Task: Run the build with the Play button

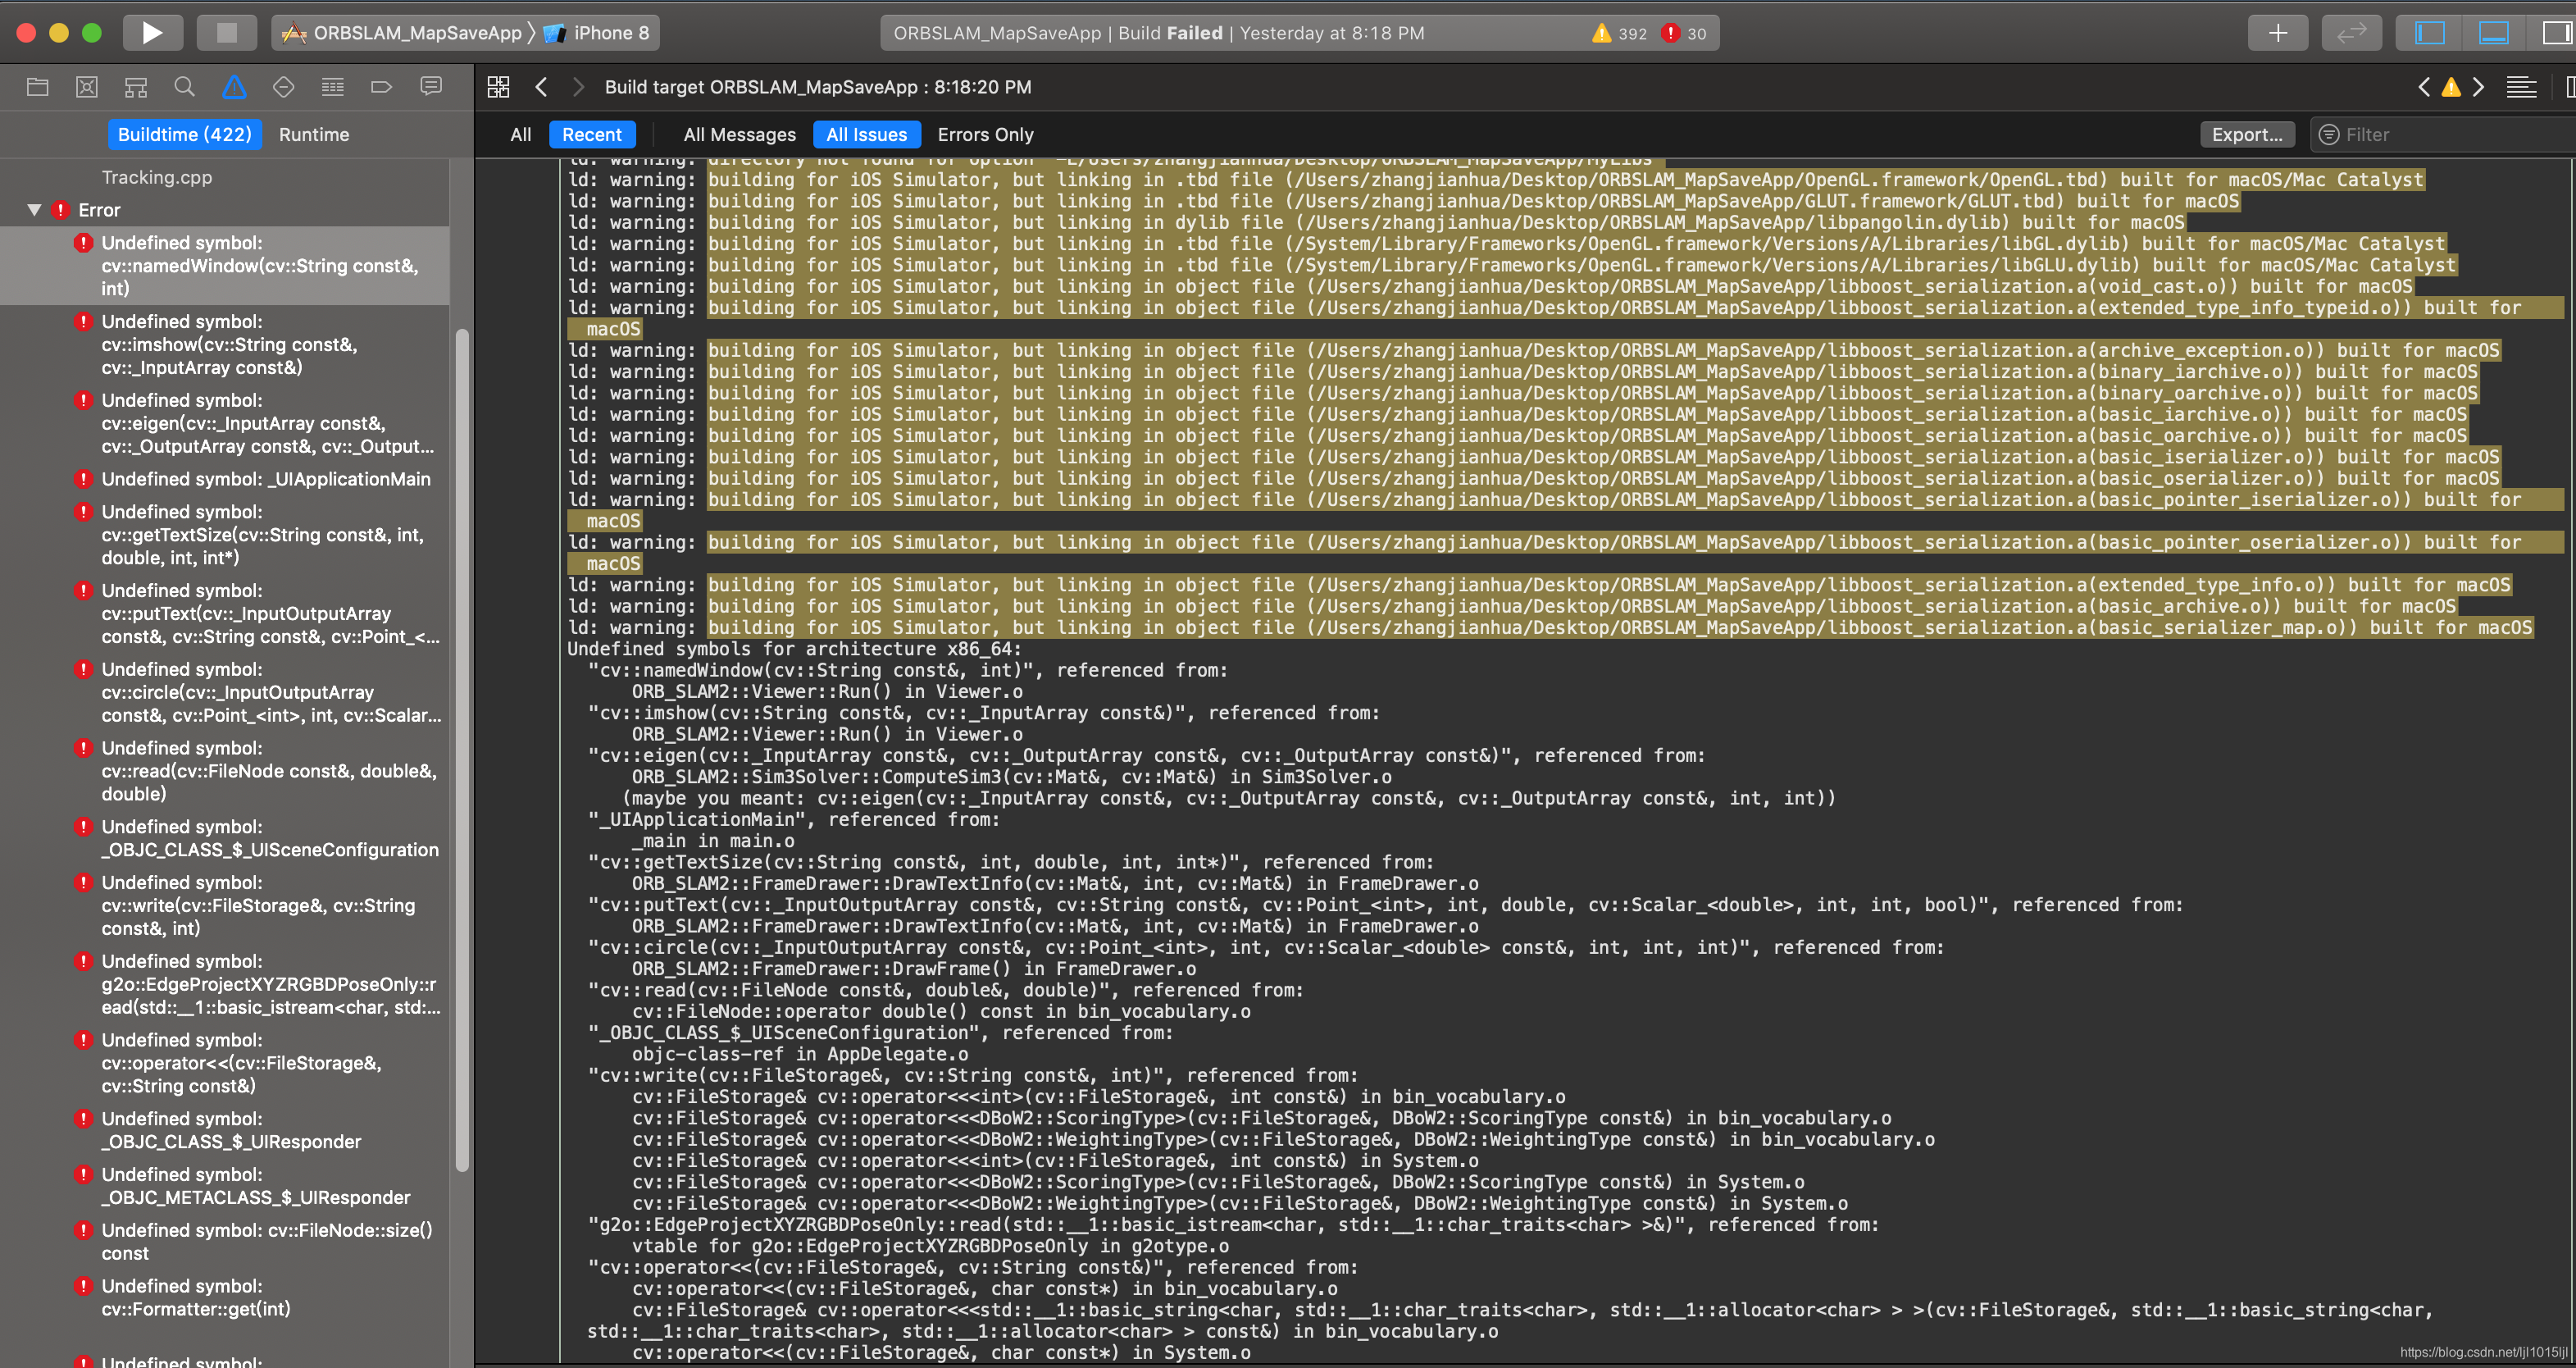Action: coord(152,33)
